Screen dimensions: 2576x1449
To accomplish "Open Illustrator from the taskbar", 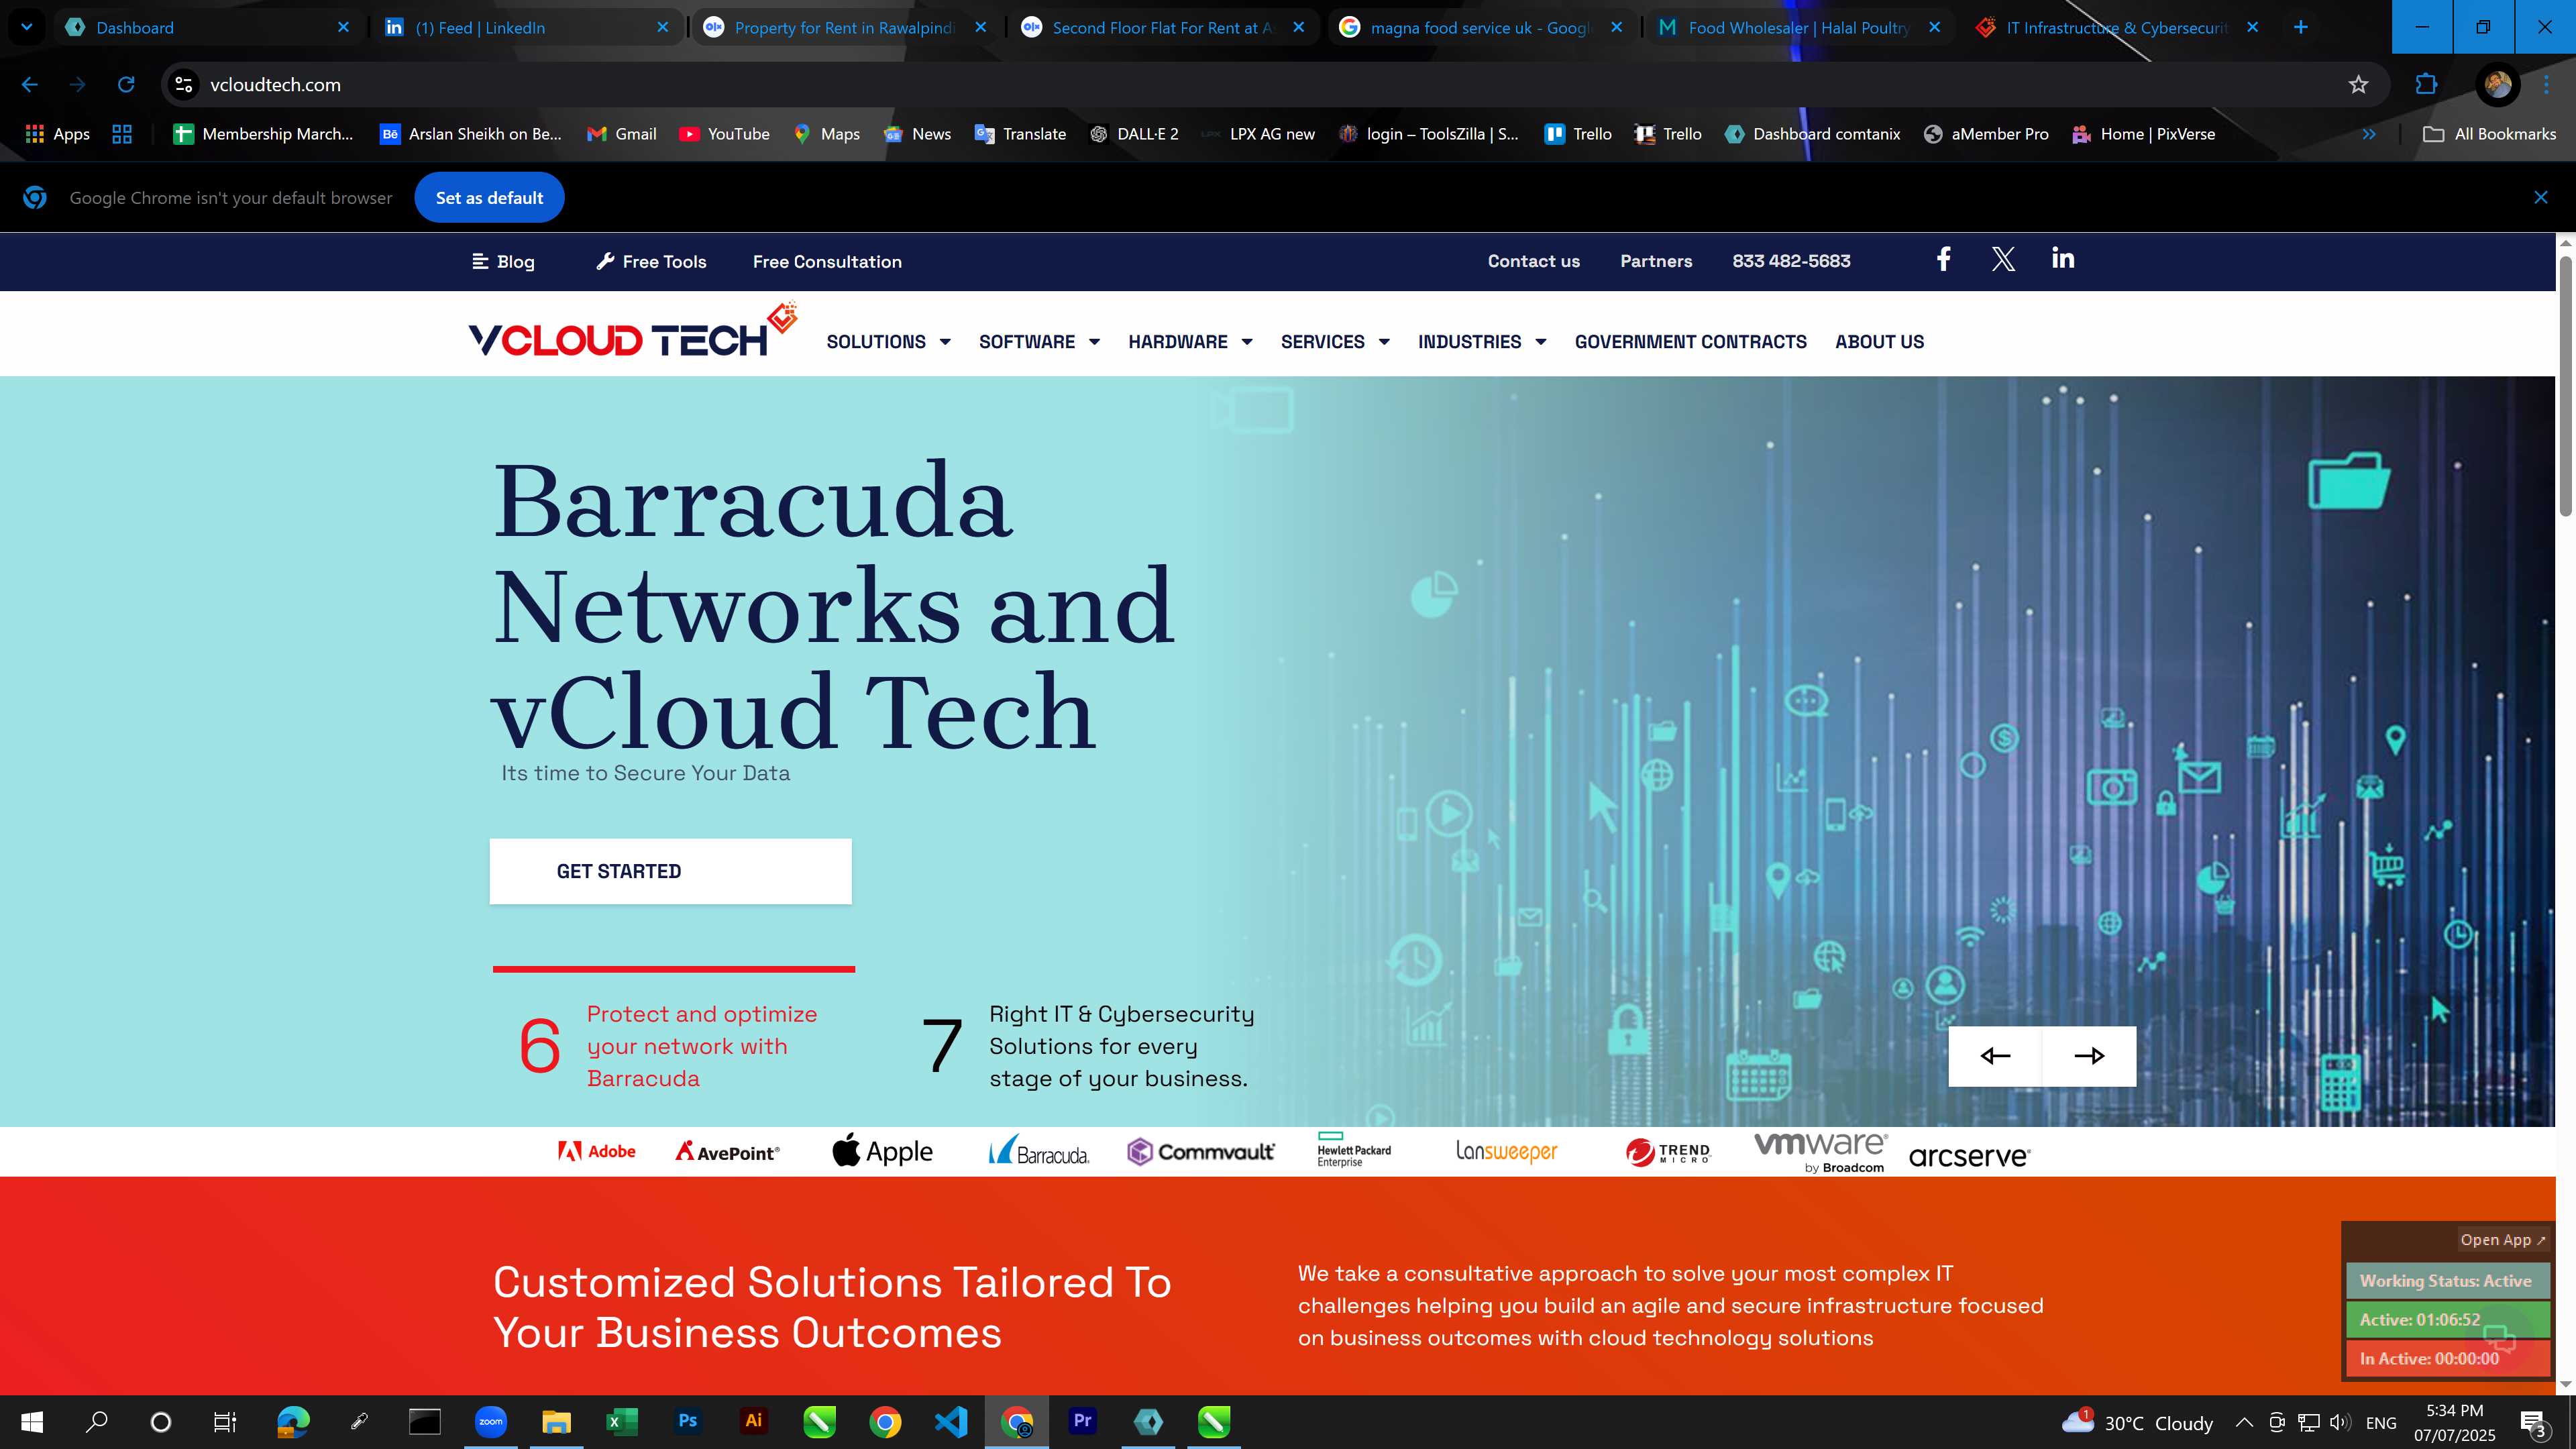I will [x=753, y=1421].
